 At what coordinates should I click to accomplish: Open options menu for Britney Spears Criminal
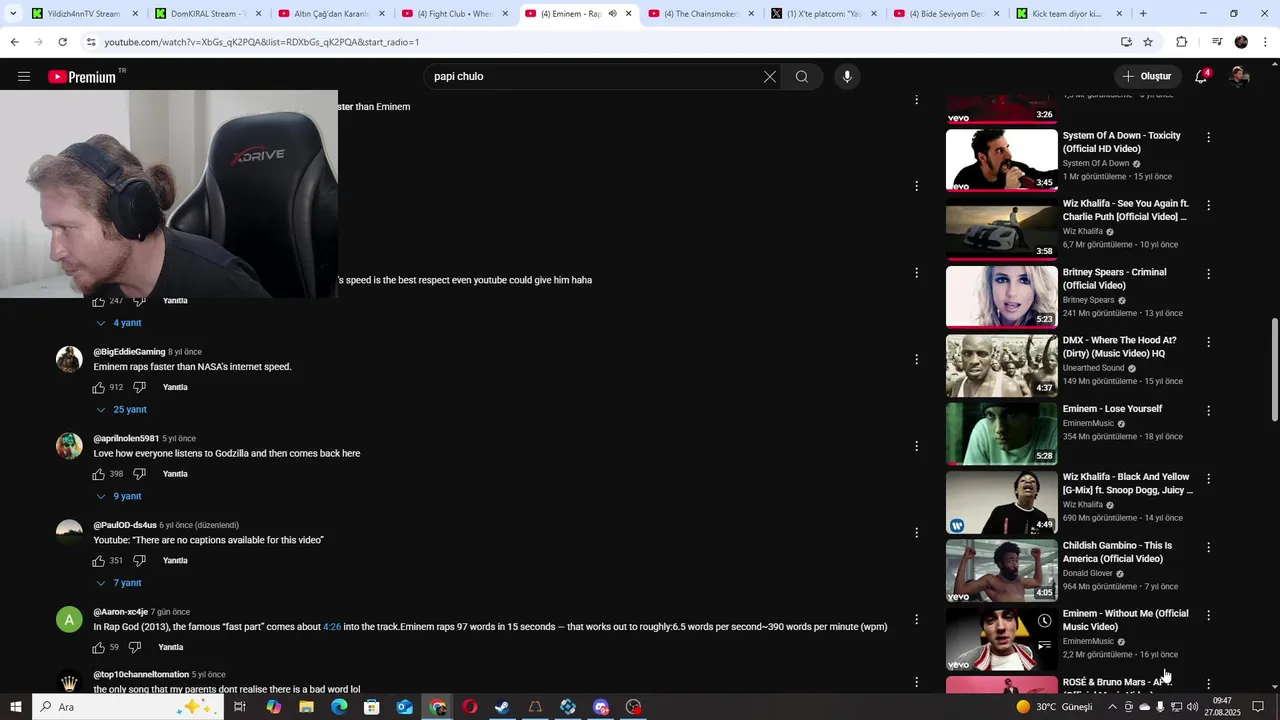pyautogui.click(x=1208, y=274)
